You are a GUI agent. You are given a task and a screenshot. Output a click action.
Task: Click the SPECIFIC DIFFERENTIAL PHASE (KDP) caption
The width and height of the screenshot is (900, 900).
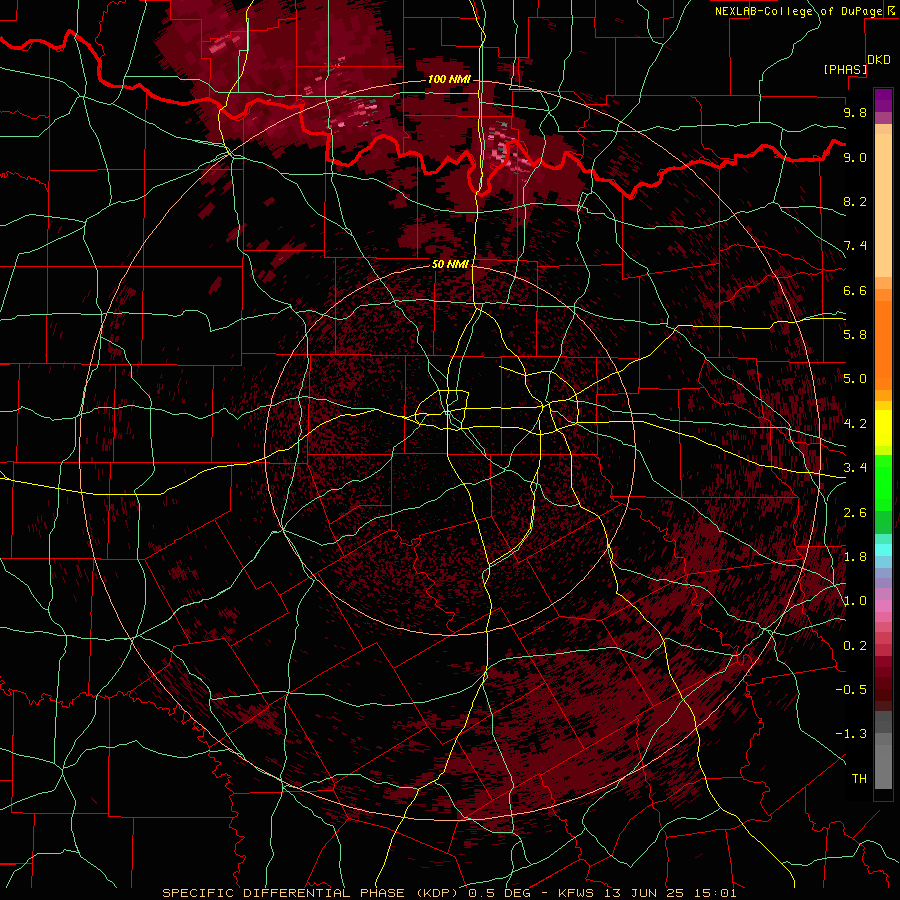tap(312, 893)
